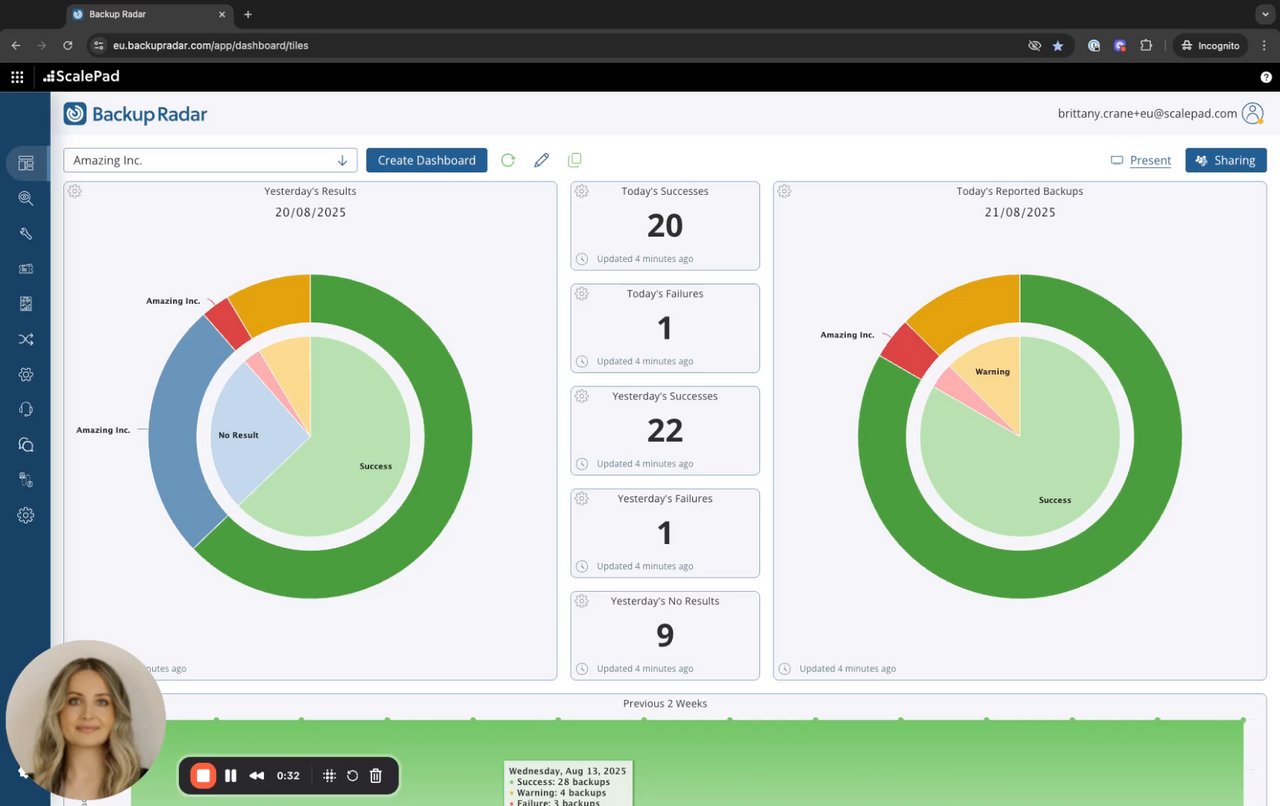Expand the Amazing Inc. dashboard dropdown

[210, 160]
